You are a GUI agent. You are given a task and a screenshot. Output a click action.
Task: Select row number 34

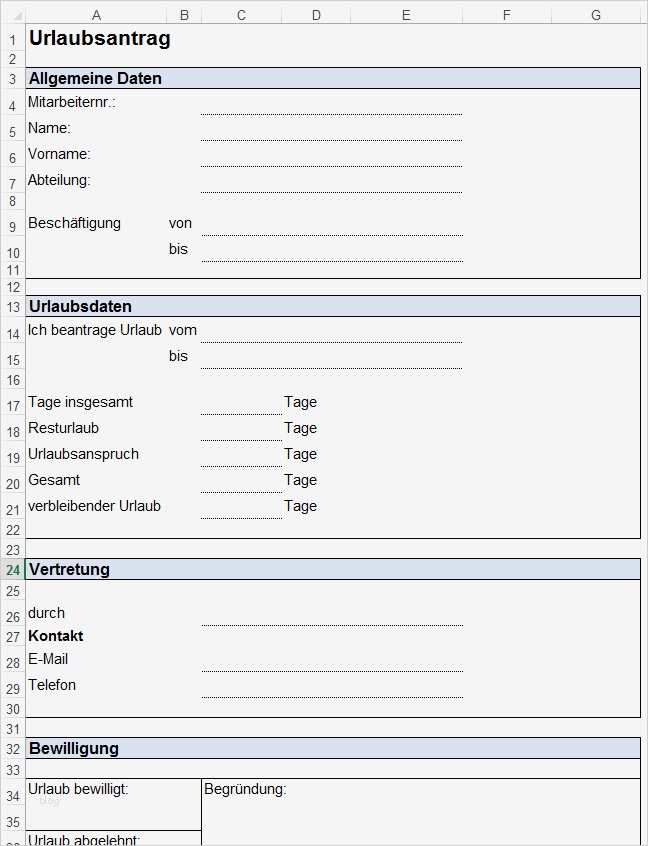pyautogui.click(x=12, y=794)
